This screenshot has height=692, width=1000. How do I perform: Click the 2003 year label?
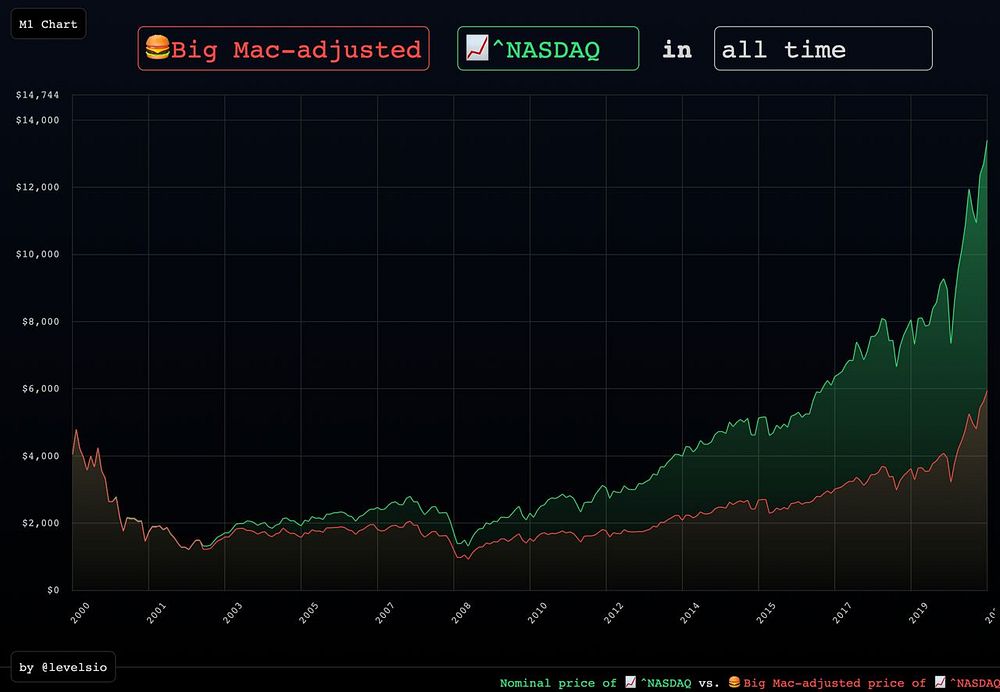pyautogui.click(x=232, y=613)
